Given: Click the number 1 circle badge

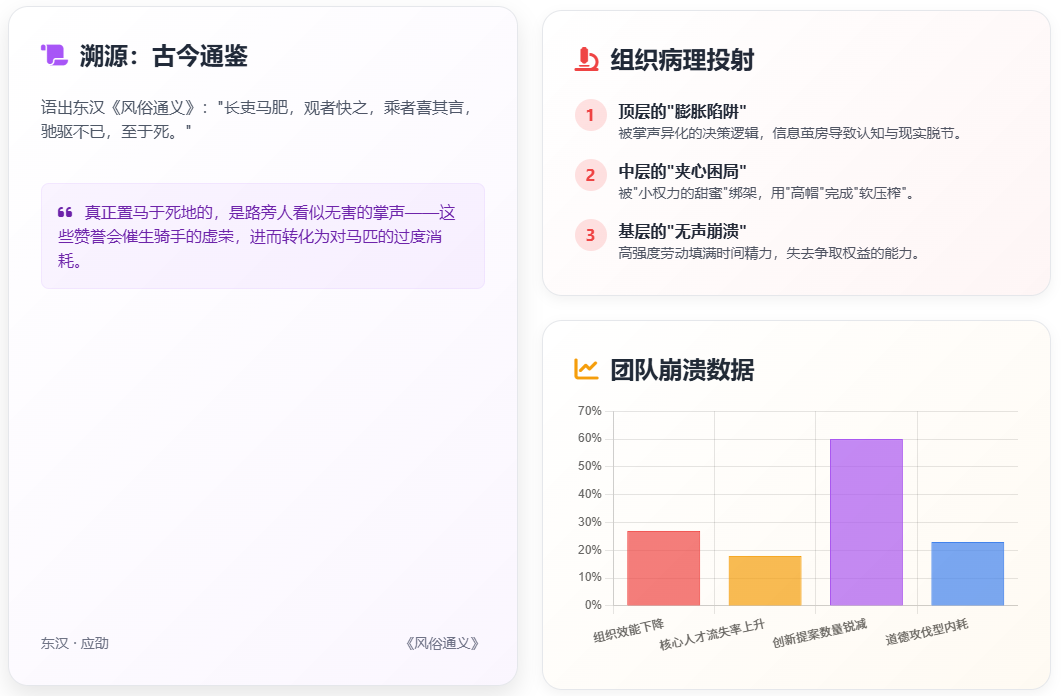Looking at the screenshot, I should click(590, 115).
